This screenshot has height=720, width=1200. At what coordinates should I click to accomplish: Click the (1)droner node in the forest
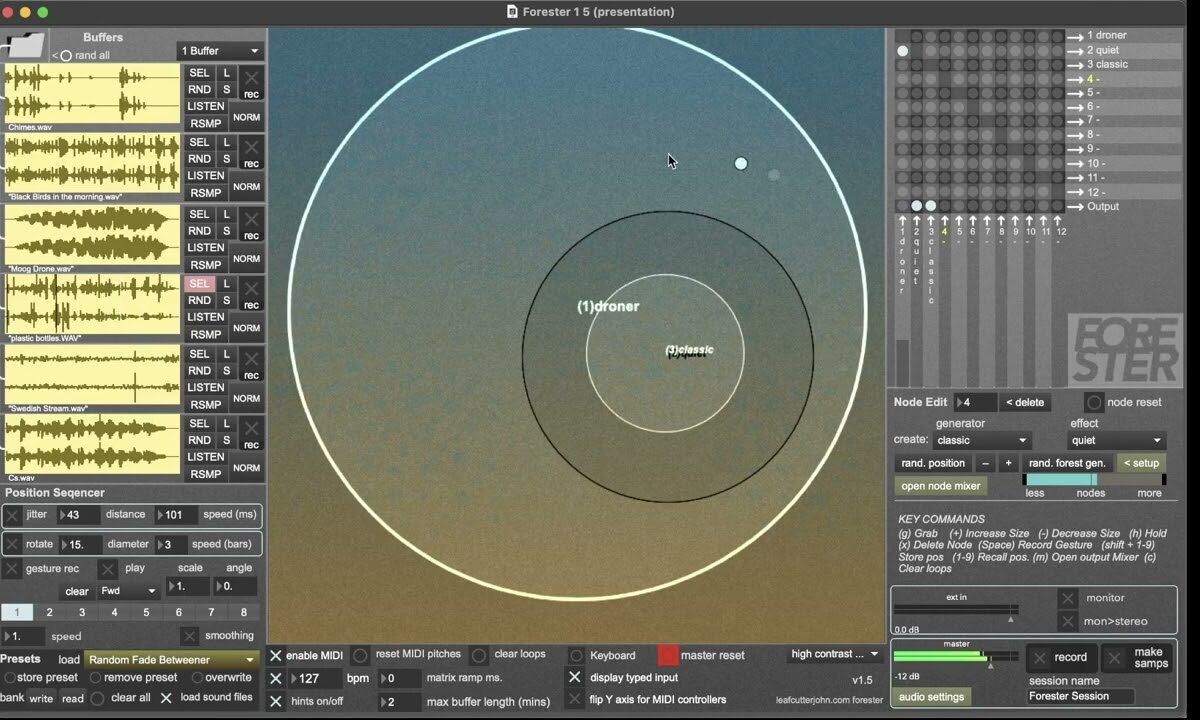coord(607,306)
